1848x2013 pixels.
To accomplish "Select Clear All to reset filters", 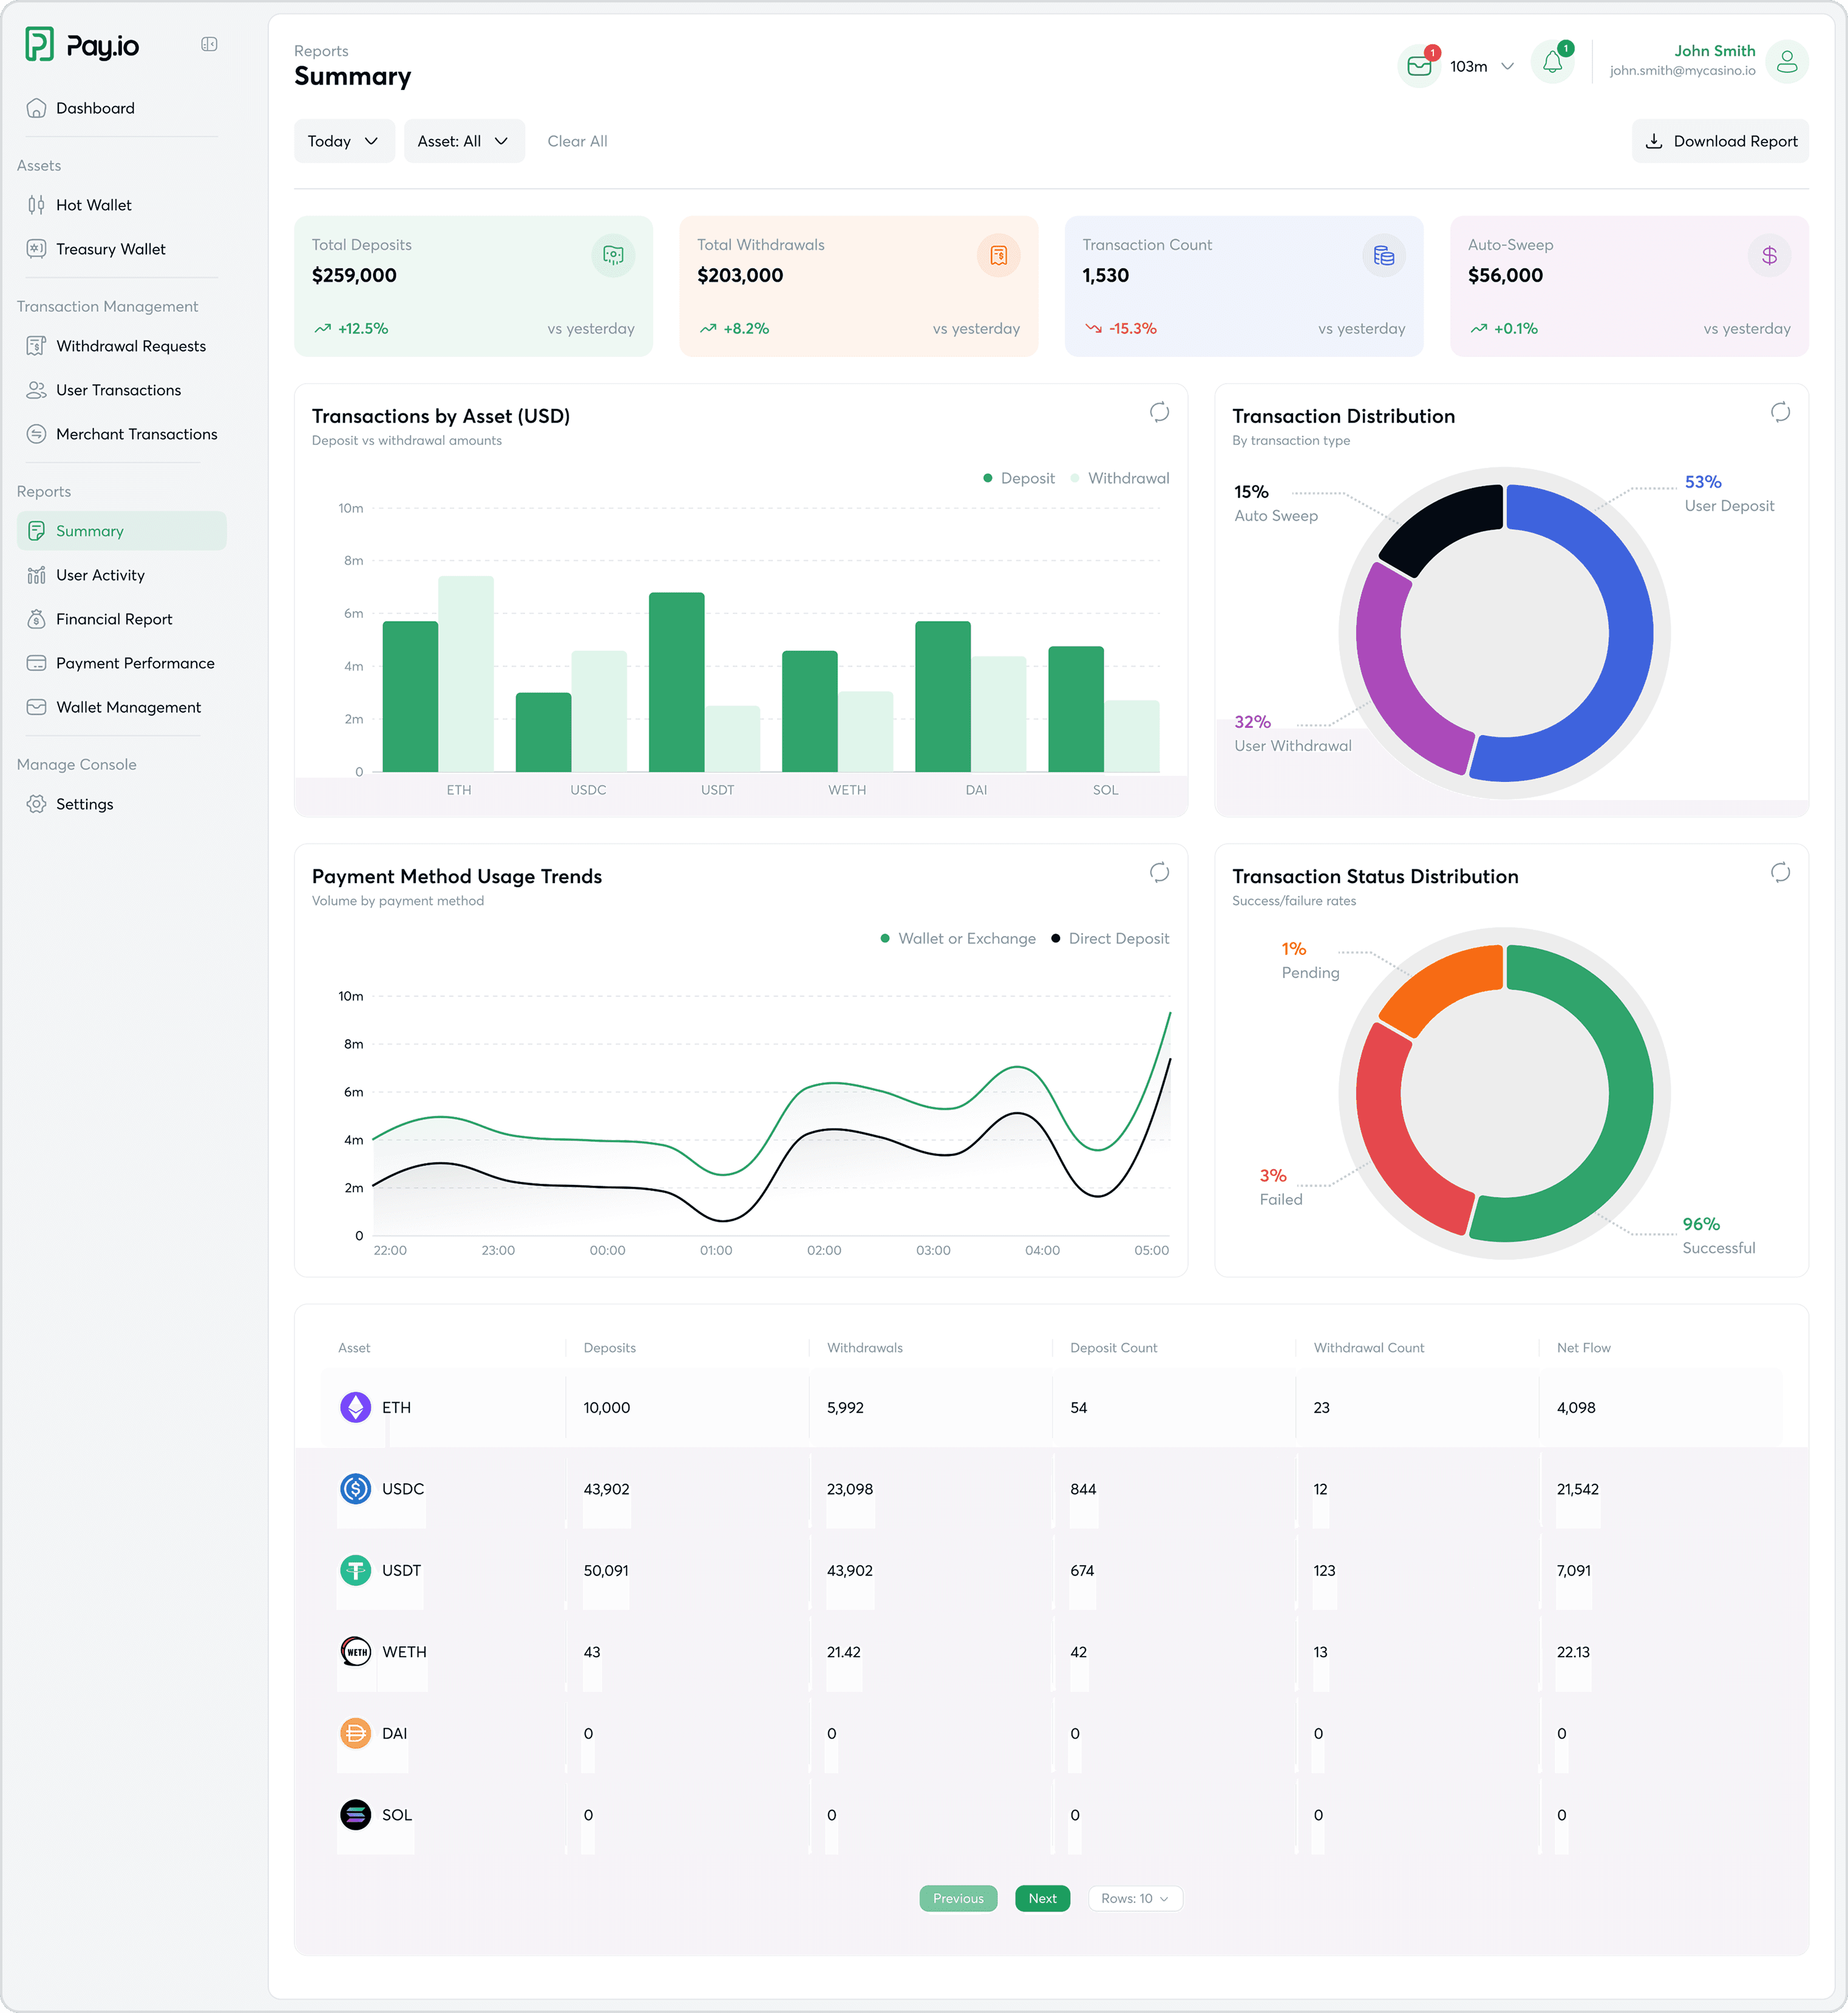I will [578, 141].
